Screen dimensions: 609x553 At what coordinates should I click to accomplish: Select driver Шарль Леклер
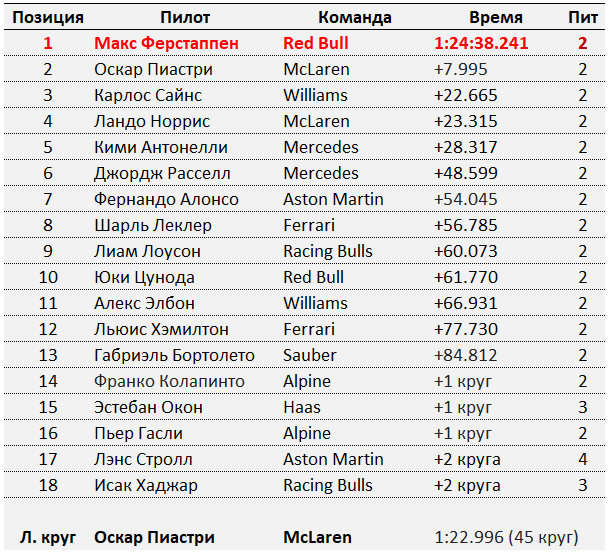point(149,225)
